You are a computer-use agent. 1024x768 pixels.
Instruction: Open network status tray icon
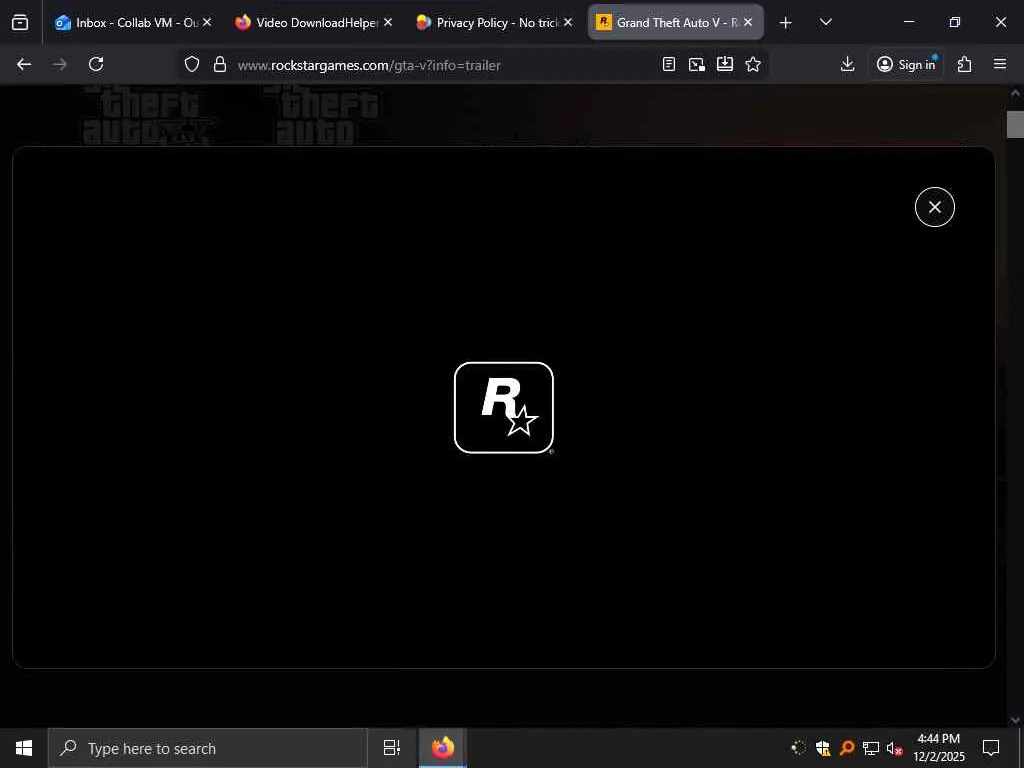tap(871, 748)
